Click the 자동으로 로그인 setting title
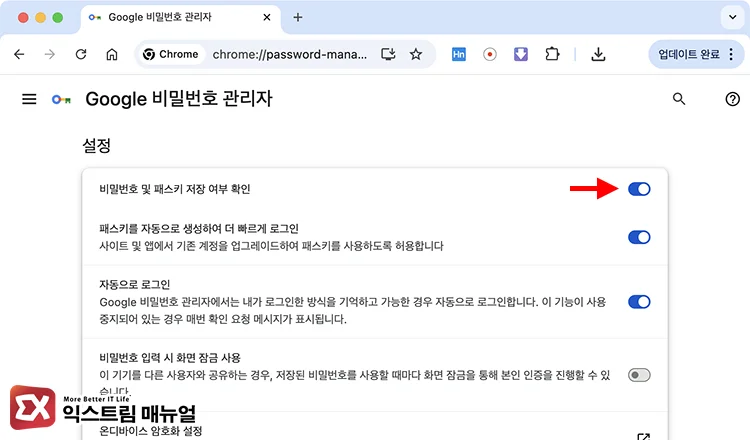Viewport: 750px width, 440px height. click(134, 285)
